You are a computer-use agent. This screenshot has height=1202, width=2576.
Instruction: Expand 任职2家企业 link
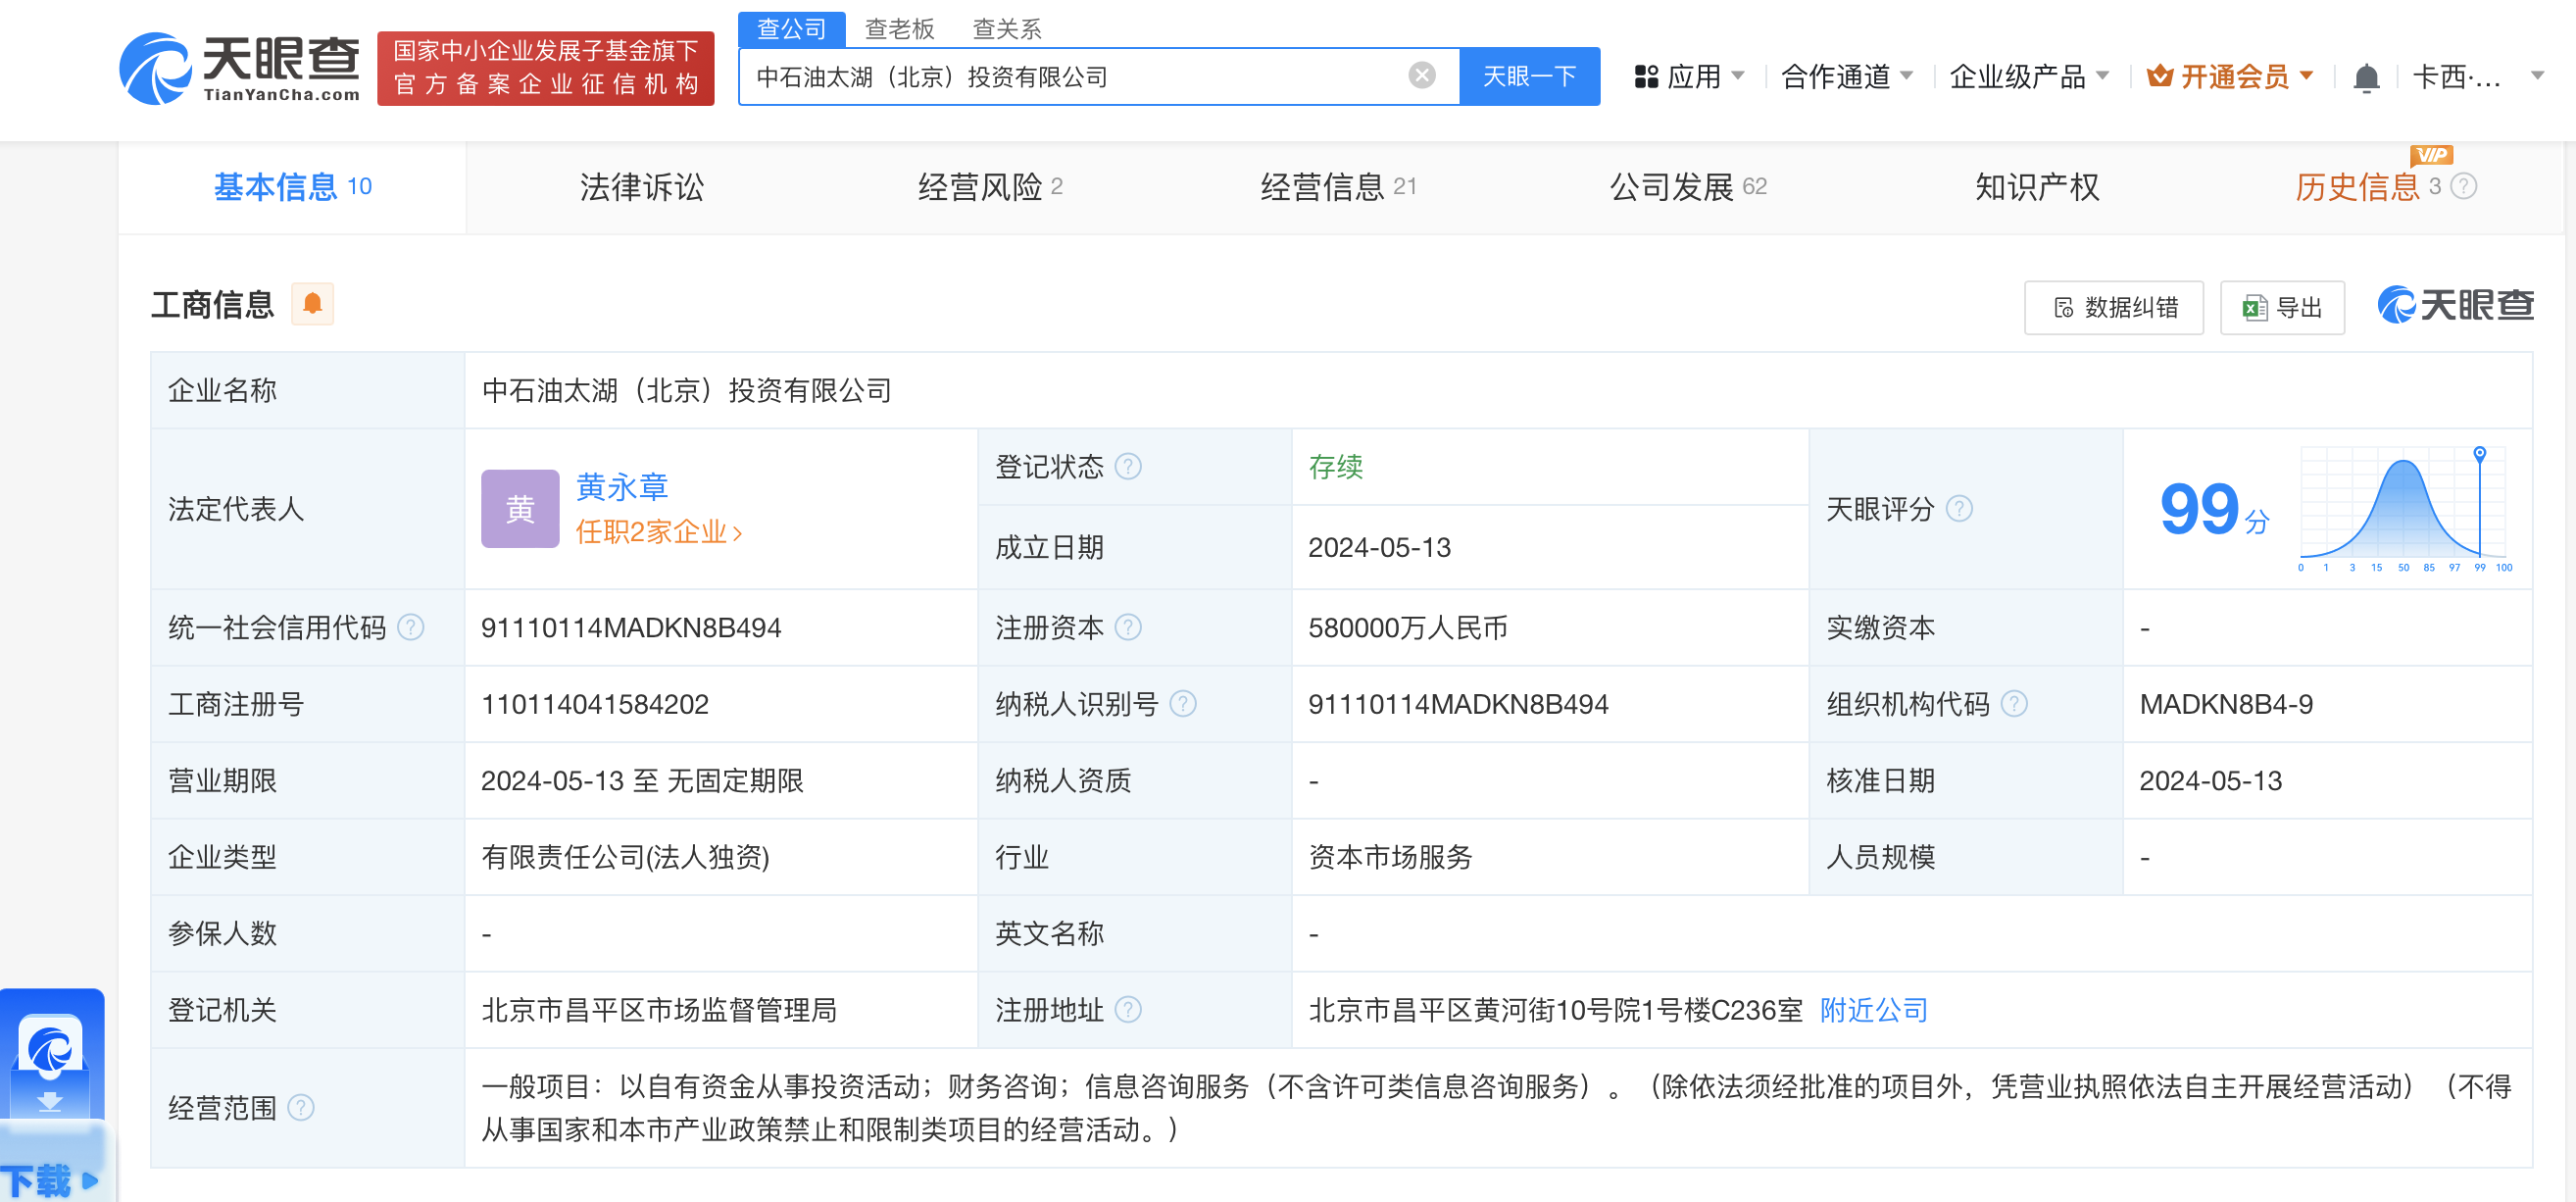coord(658,532)
